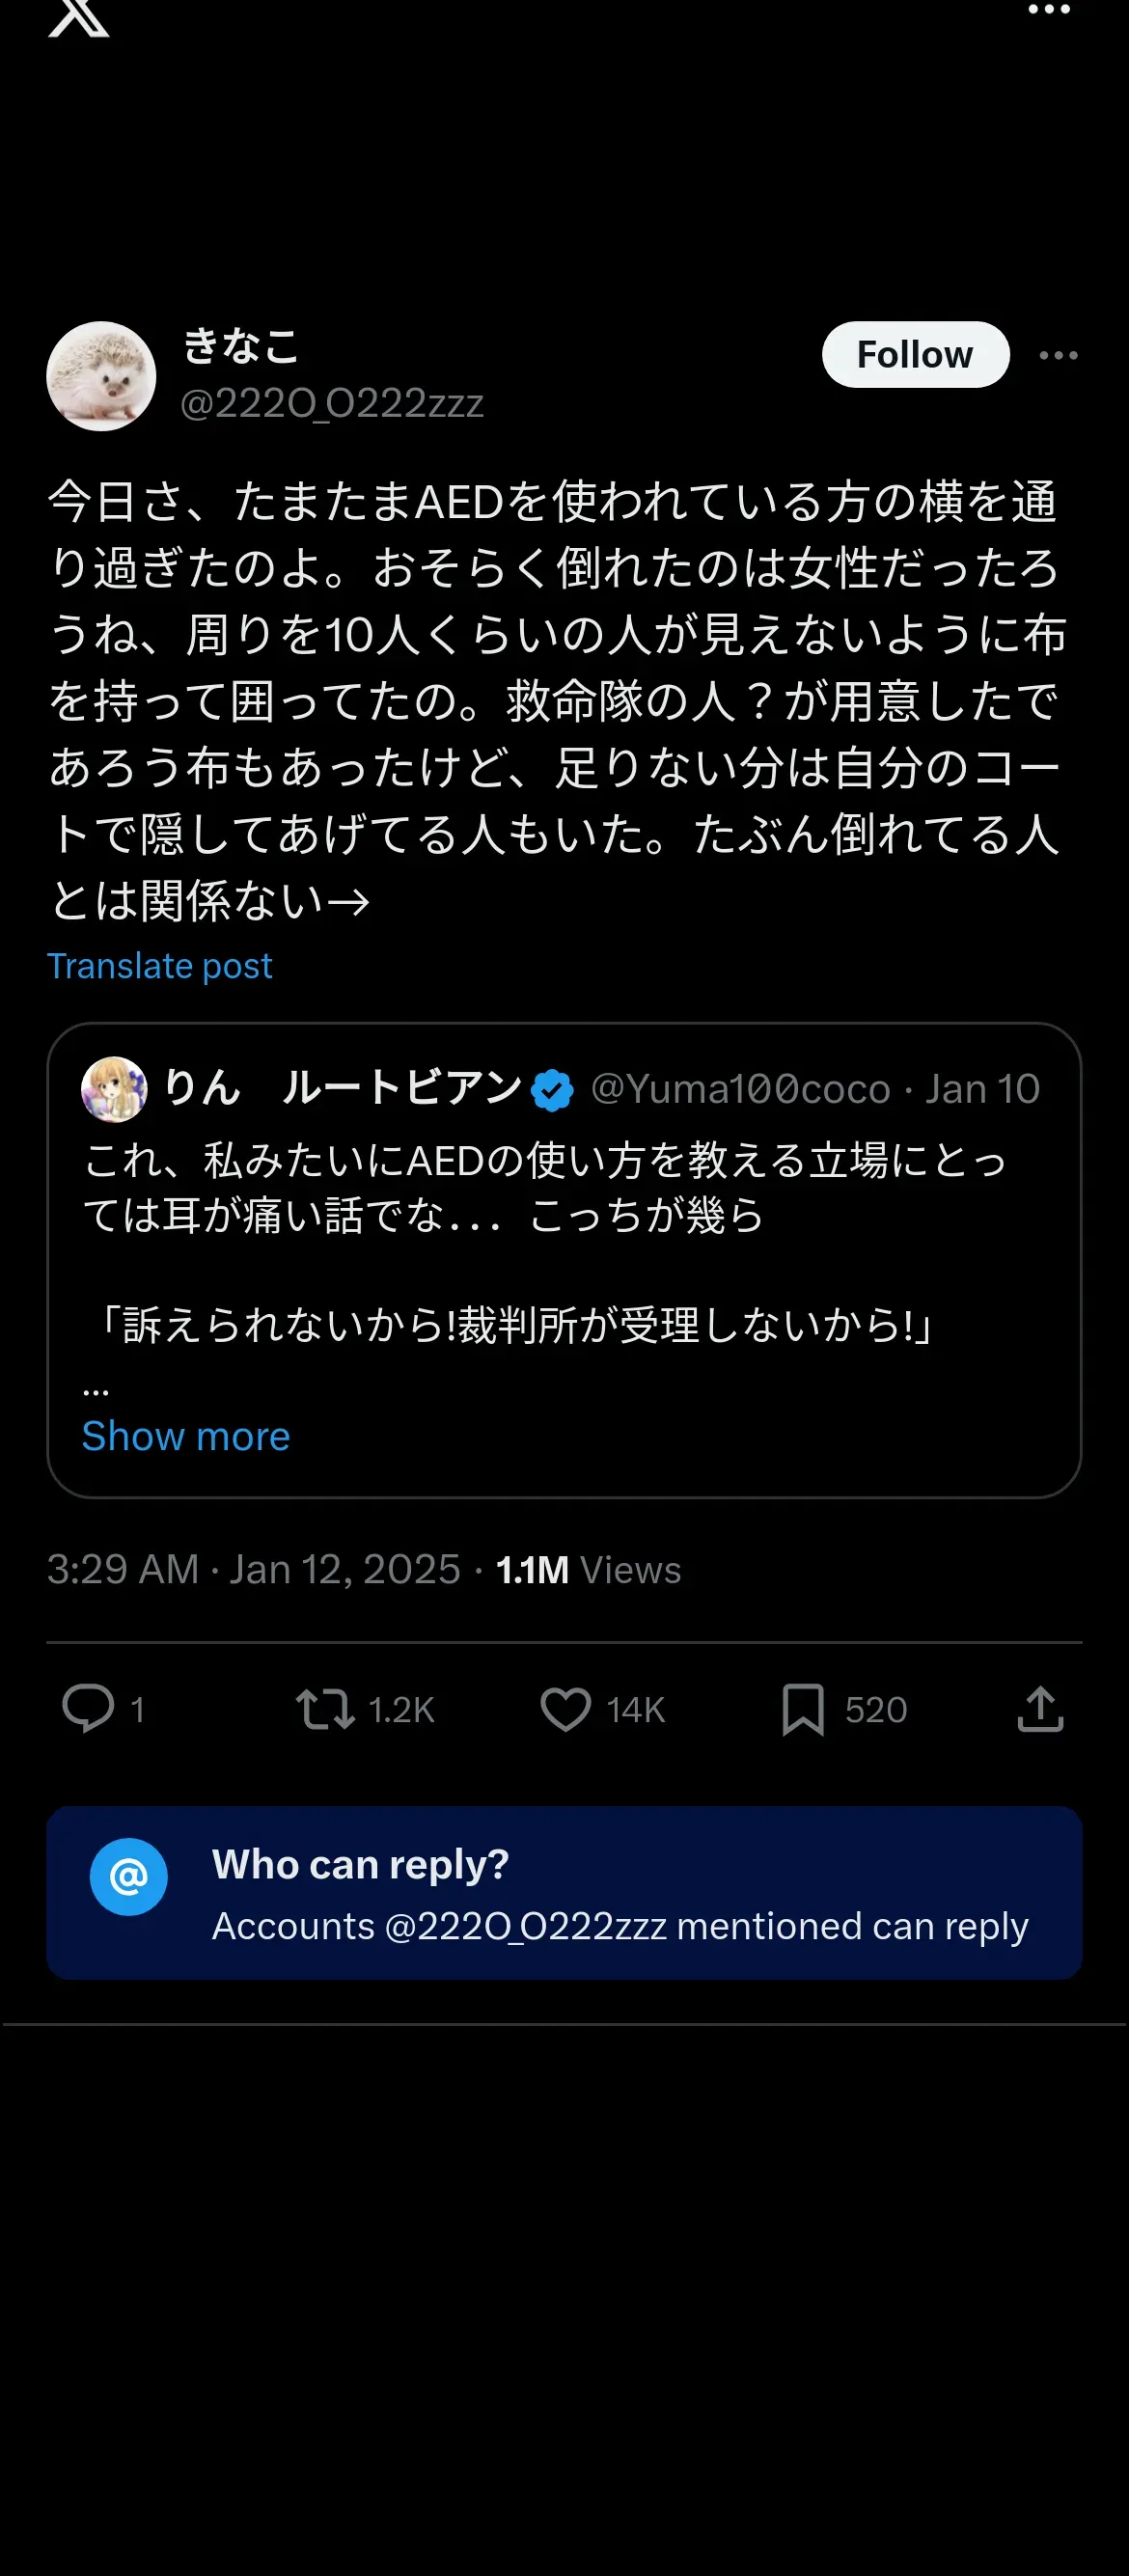Click Translate post link
The width and height of the screenshot is (1129, 2576).
pos(159,965)
